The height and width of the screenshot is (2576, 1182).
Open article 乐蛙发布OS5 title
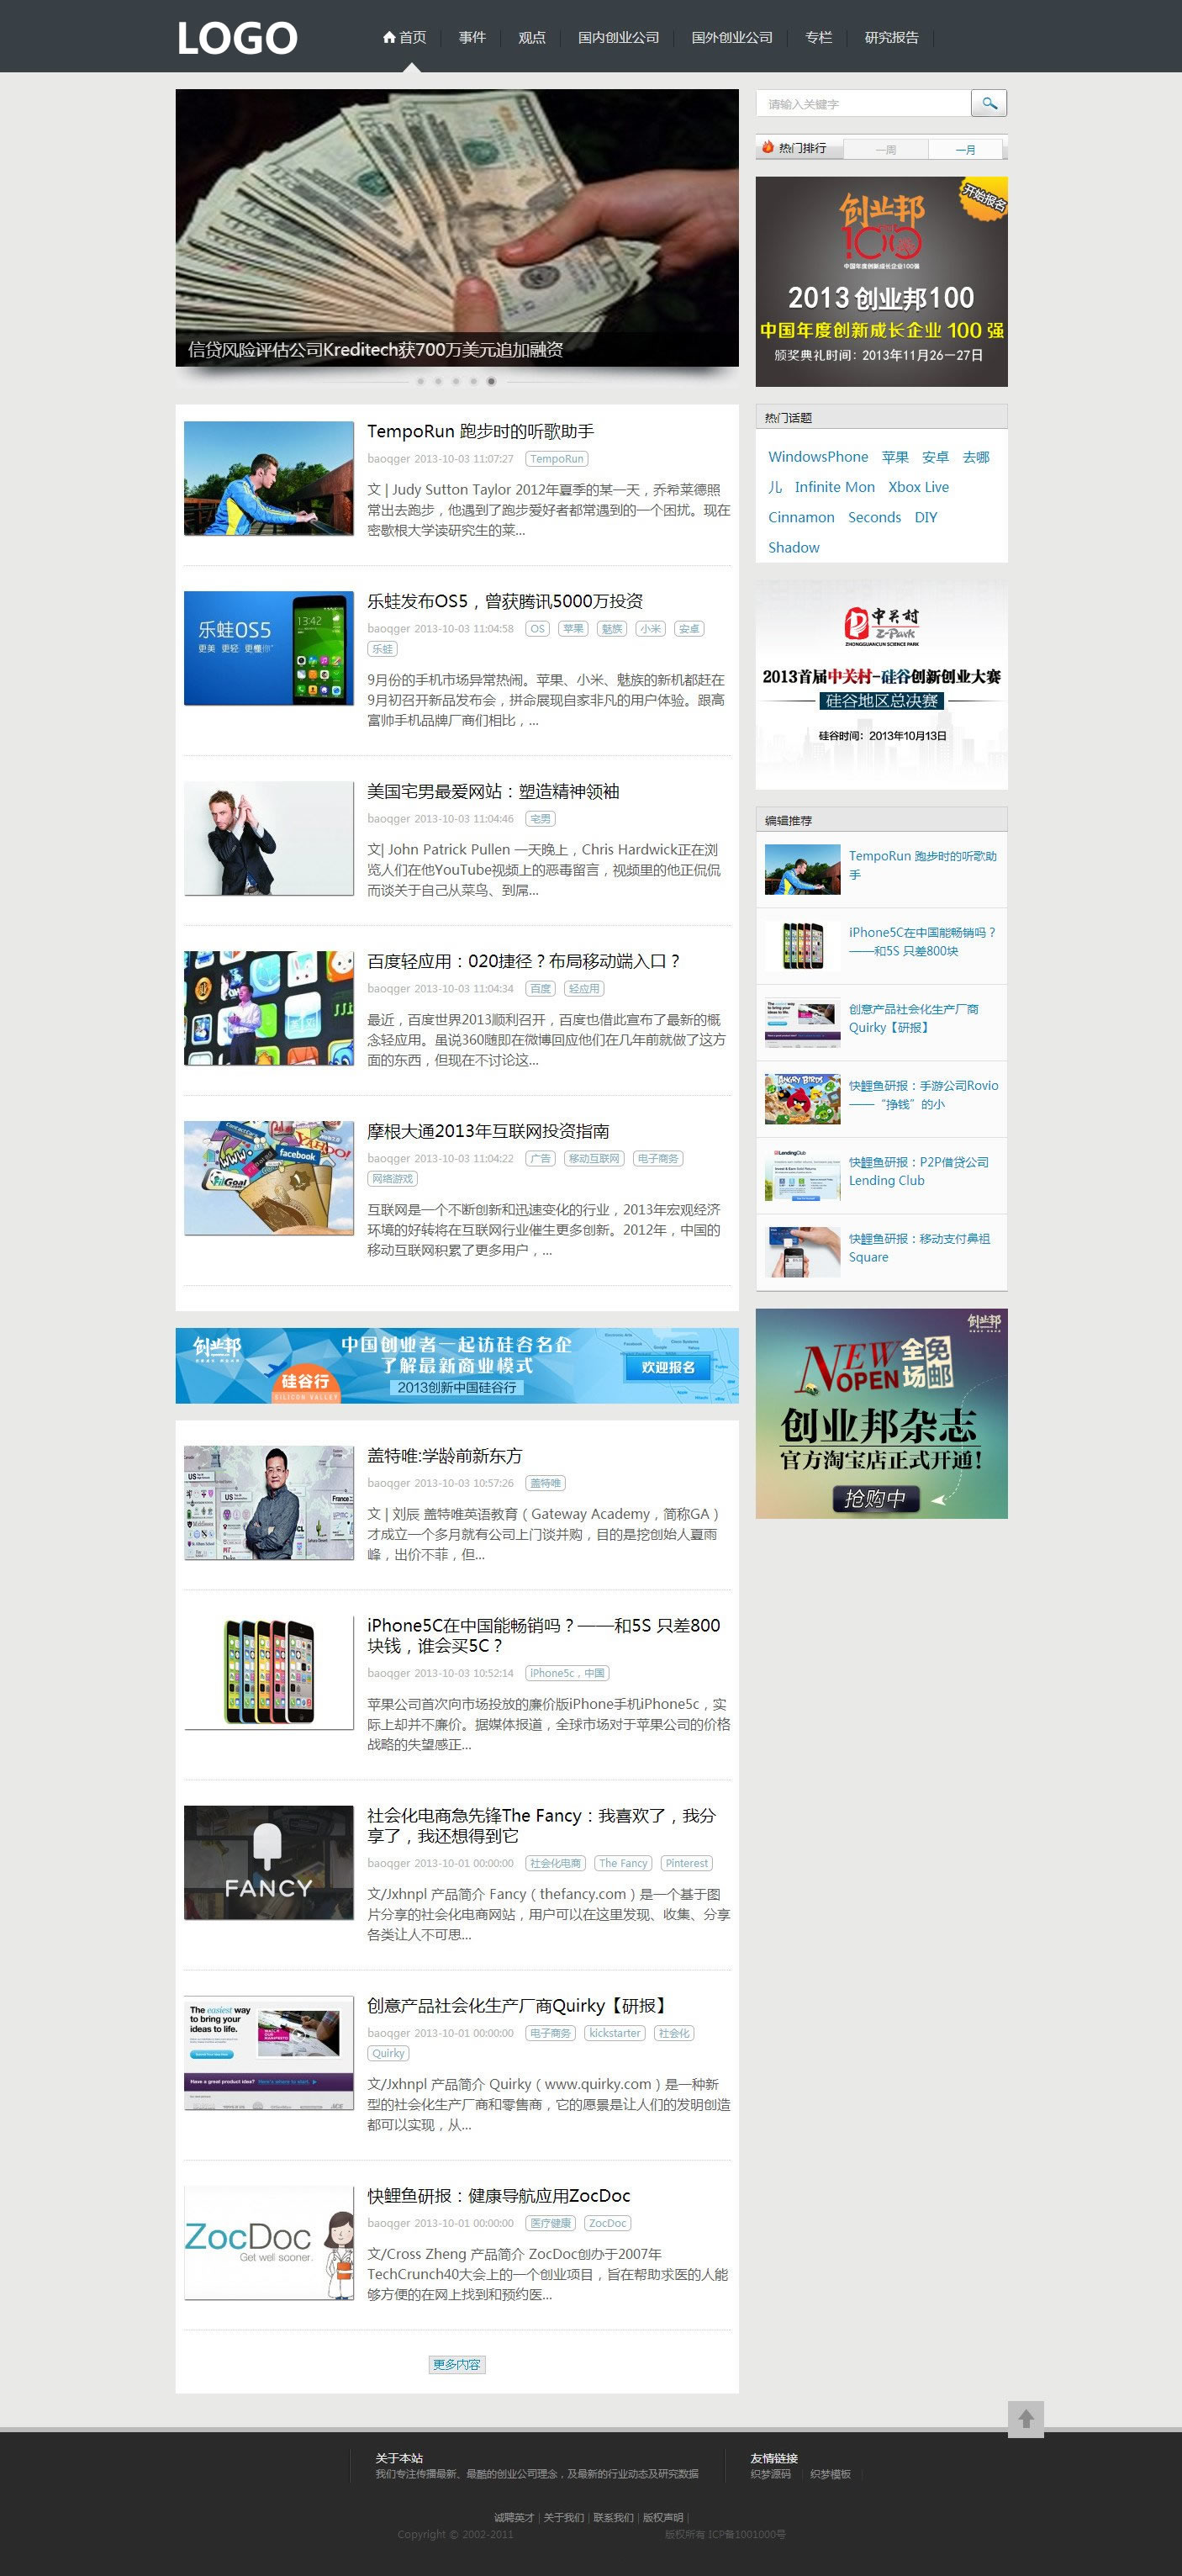[505, 601]
